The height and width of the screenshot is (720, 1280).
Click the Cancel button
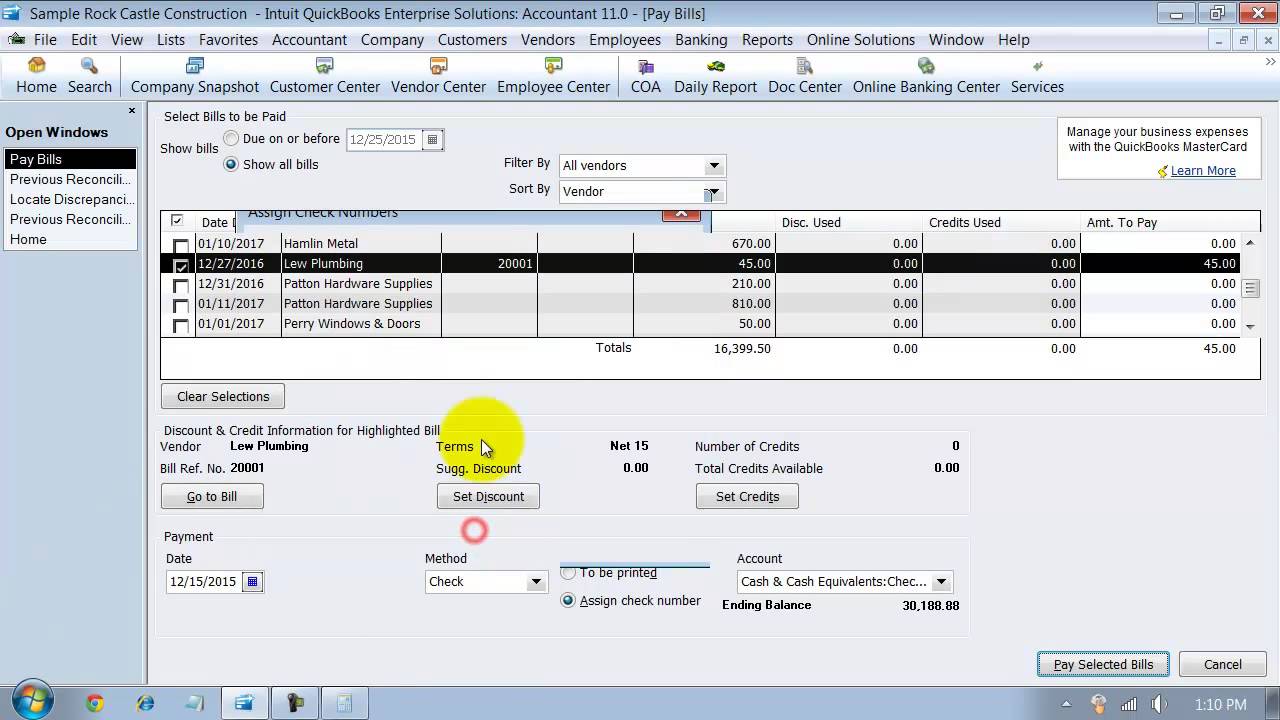[x=1222, y=664]
